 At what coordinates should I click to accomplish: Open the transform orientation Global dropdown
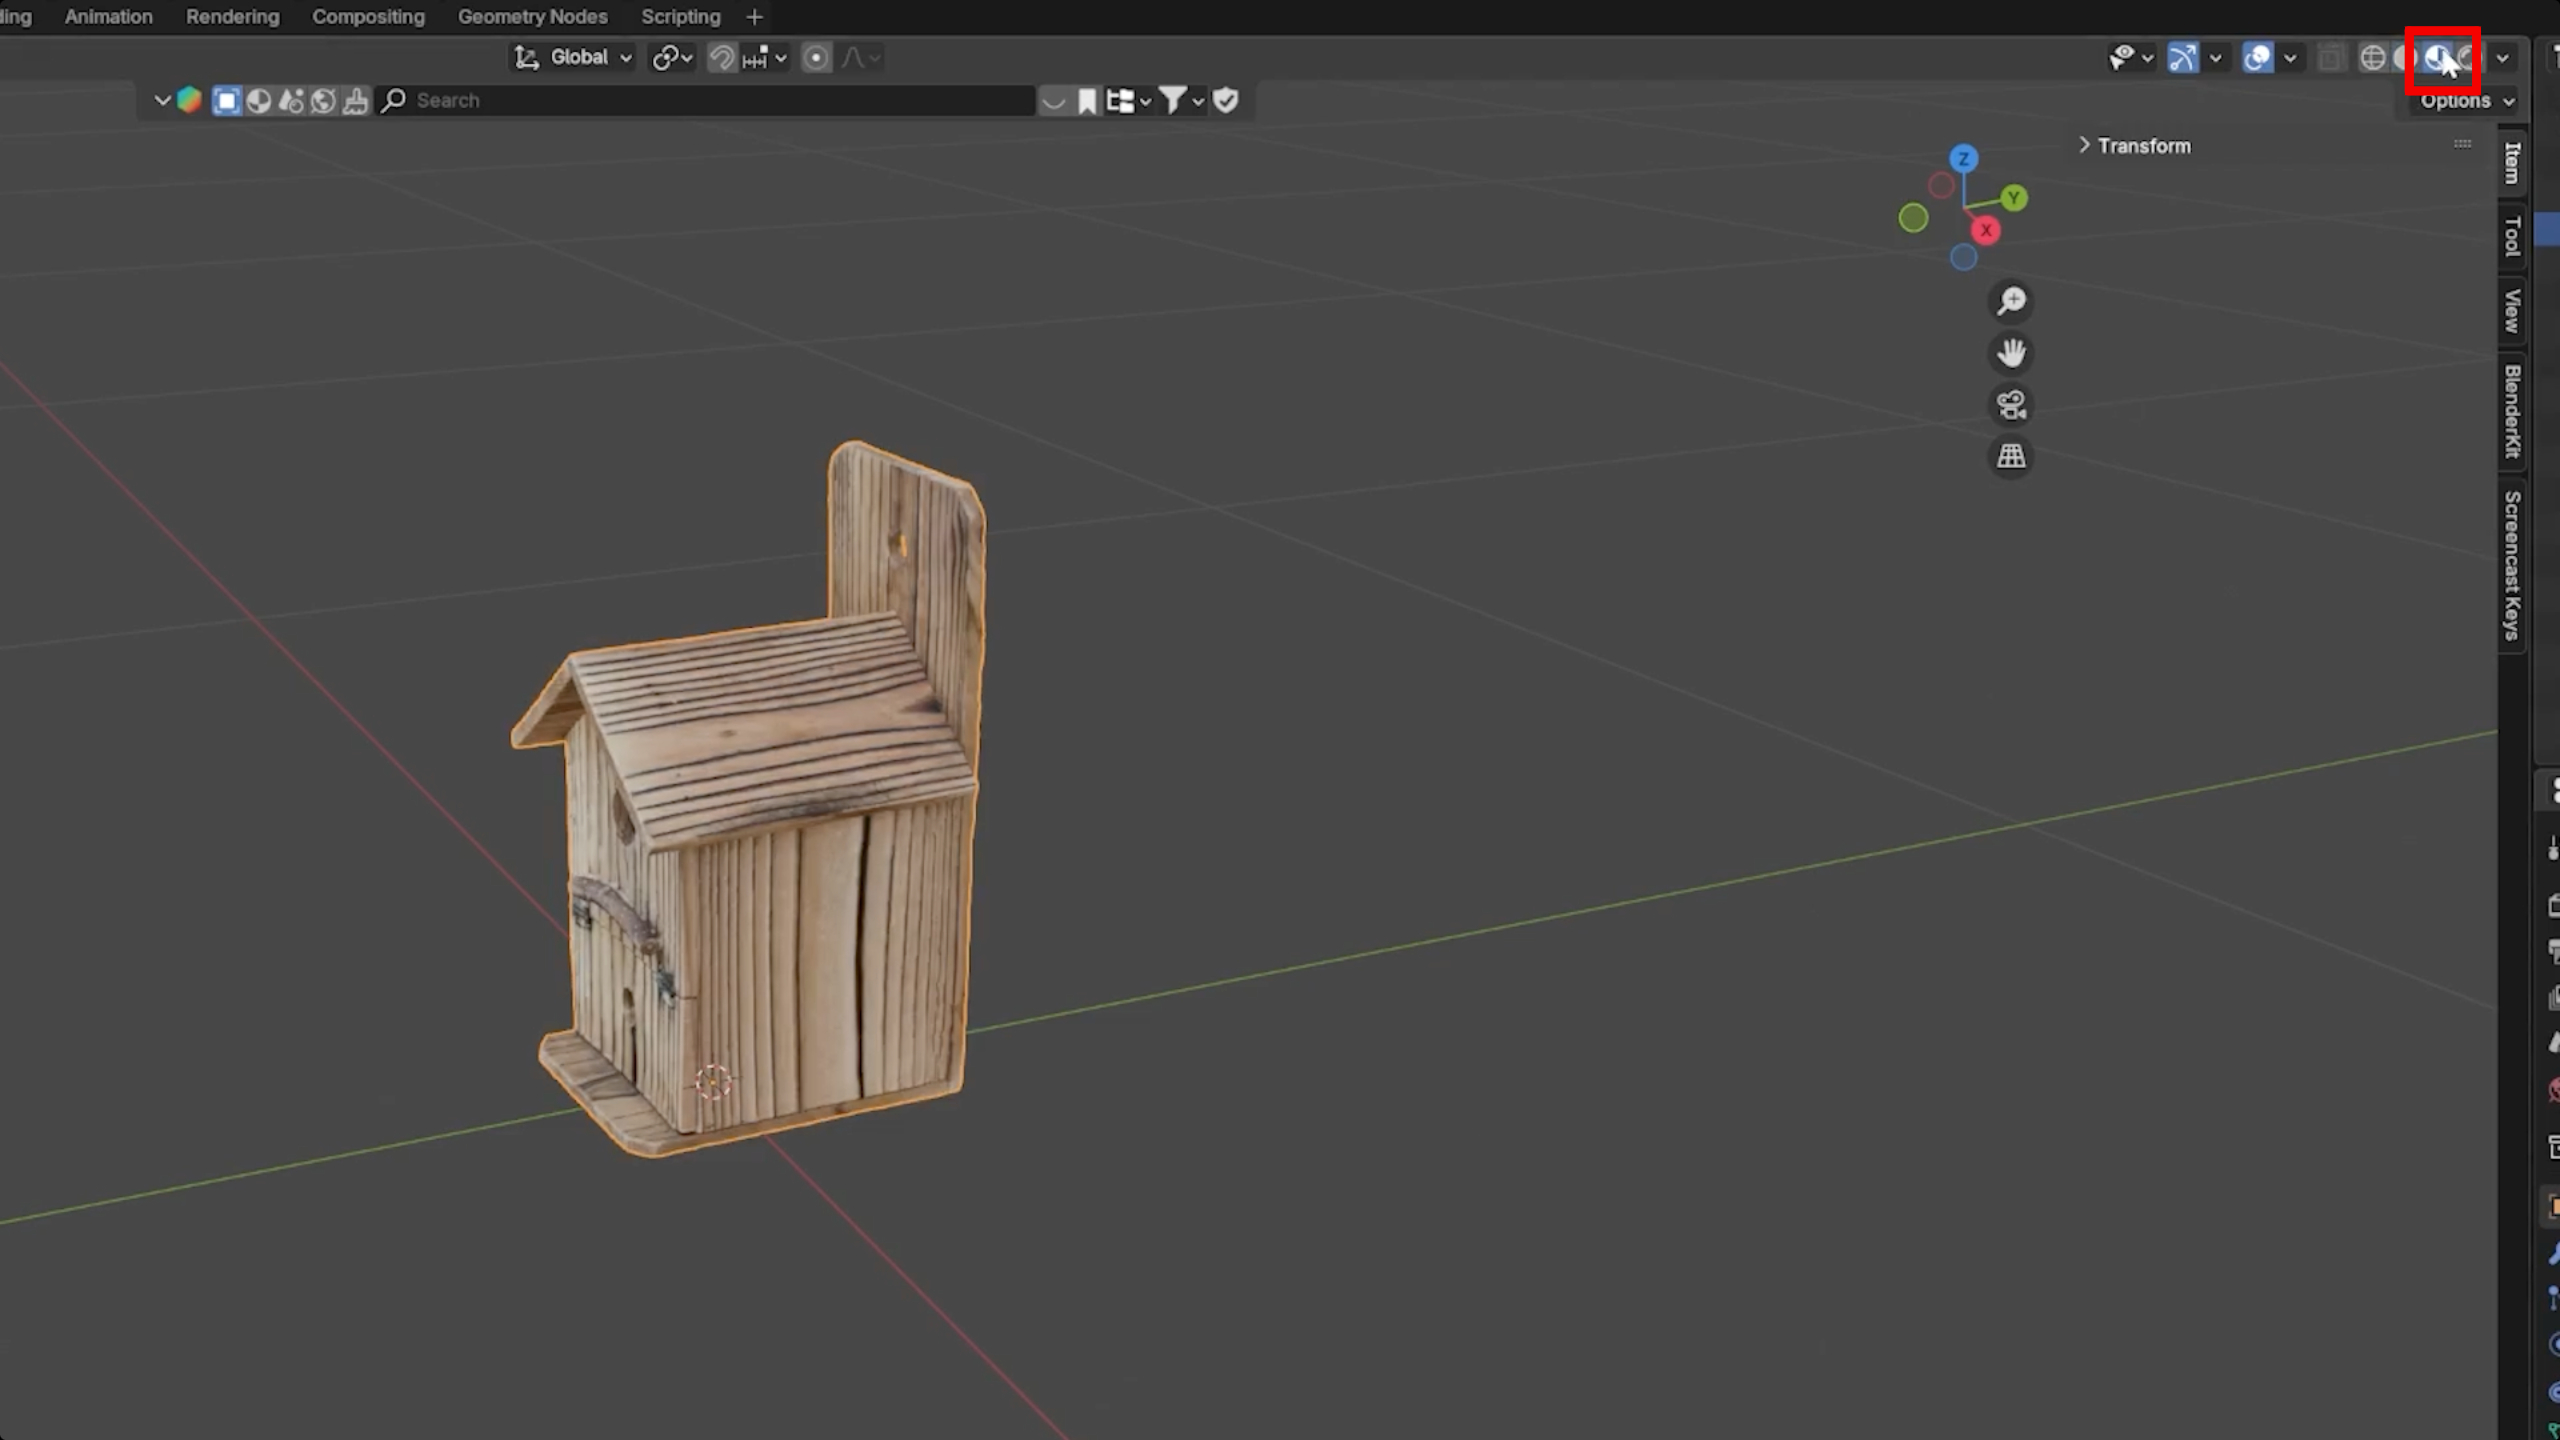[x=580, y=57]
